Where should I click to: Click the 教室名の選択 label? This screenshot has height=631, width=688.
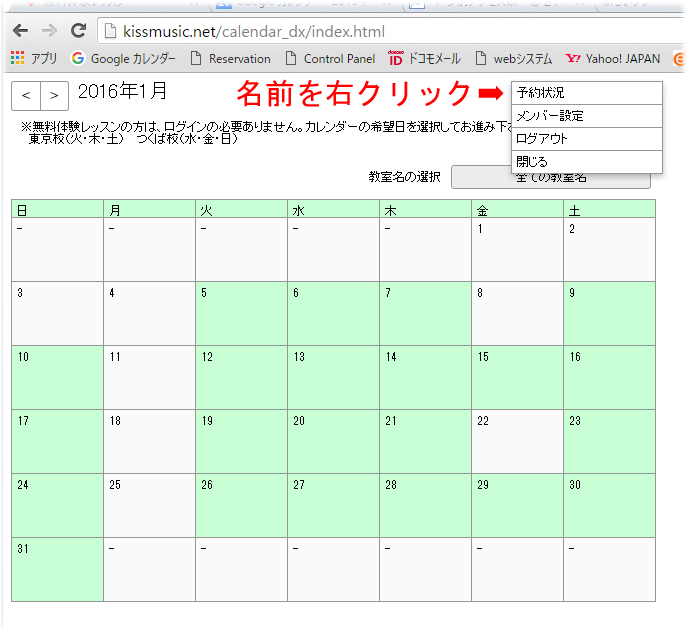pos(404,177)
